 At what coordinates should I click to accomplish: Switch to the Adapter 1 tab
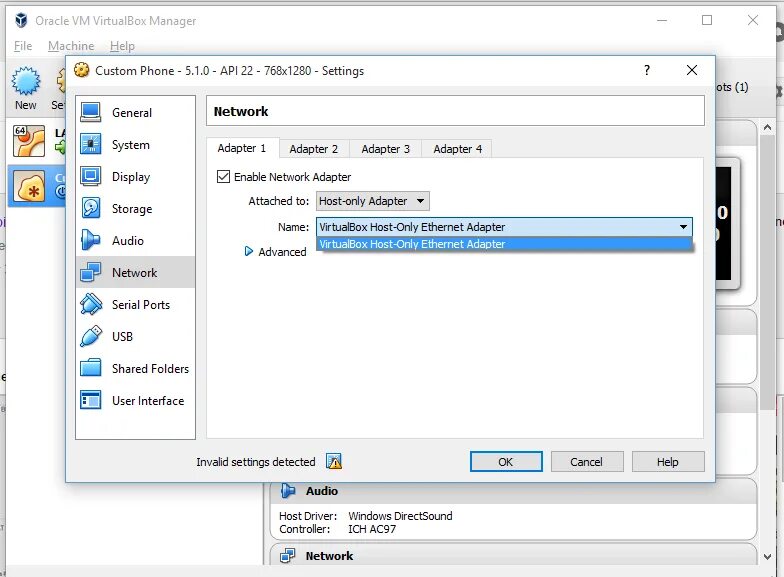[x=242, y=148]
